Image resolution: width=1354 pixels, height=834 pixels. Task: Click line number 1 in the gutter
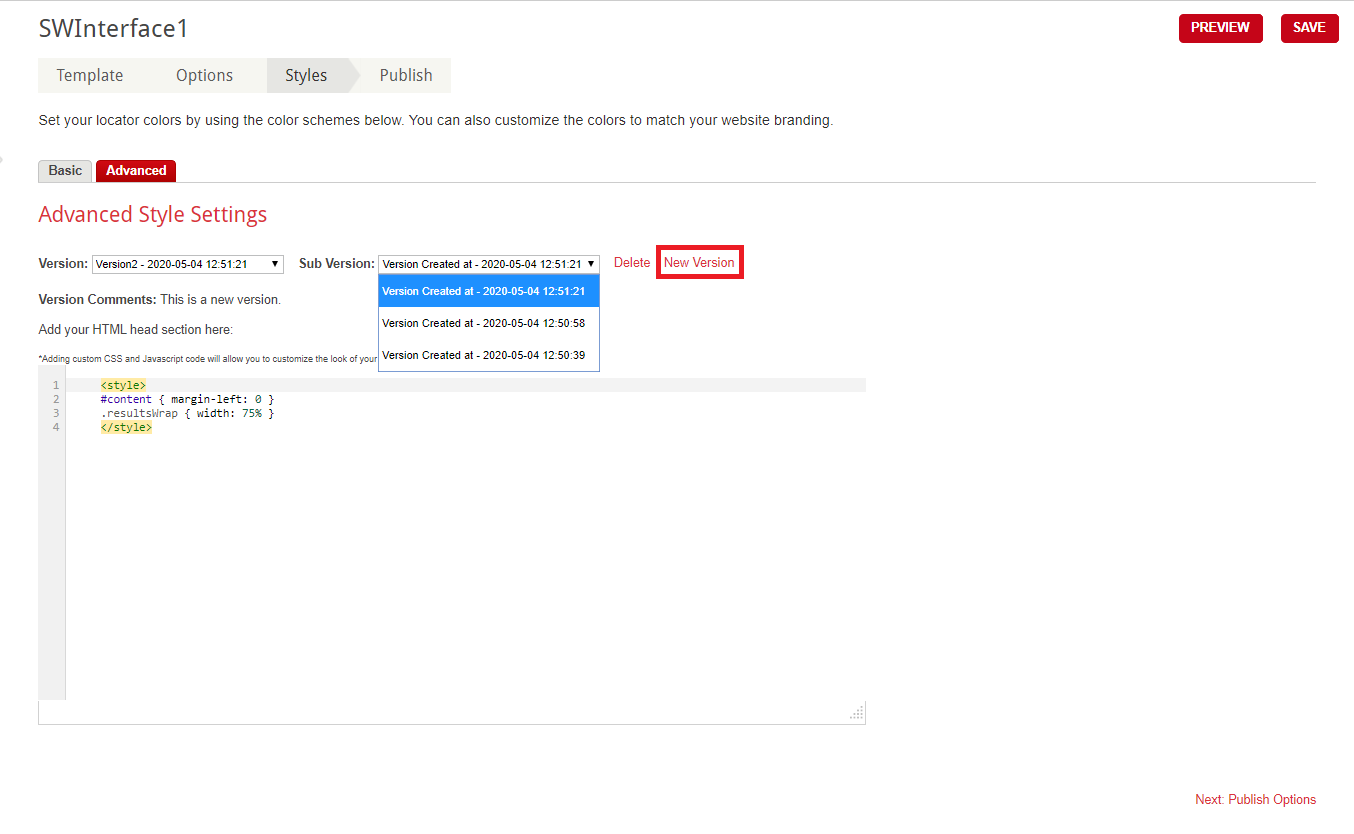click(56, 385)
